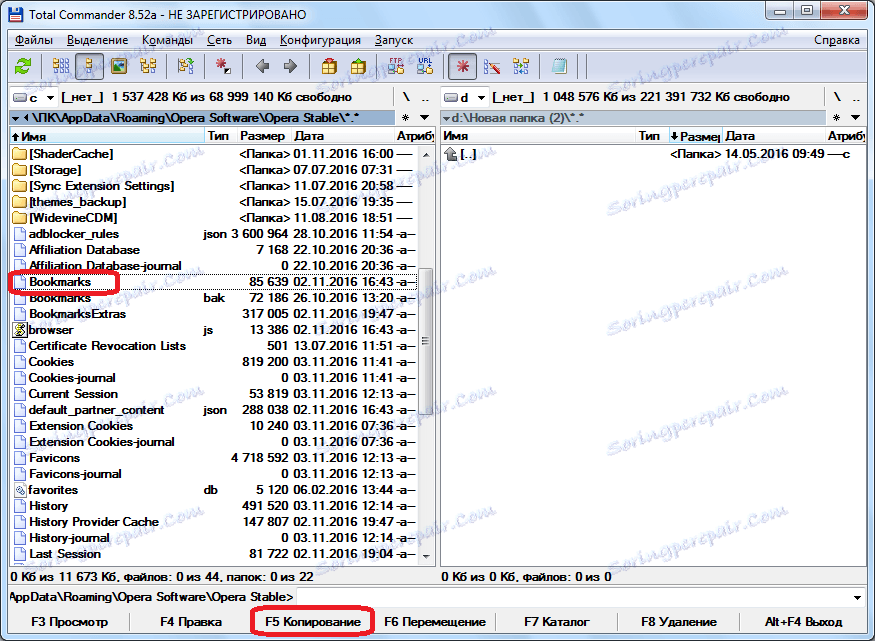Click the swap panels folder icon

click(x=185, y=67)
